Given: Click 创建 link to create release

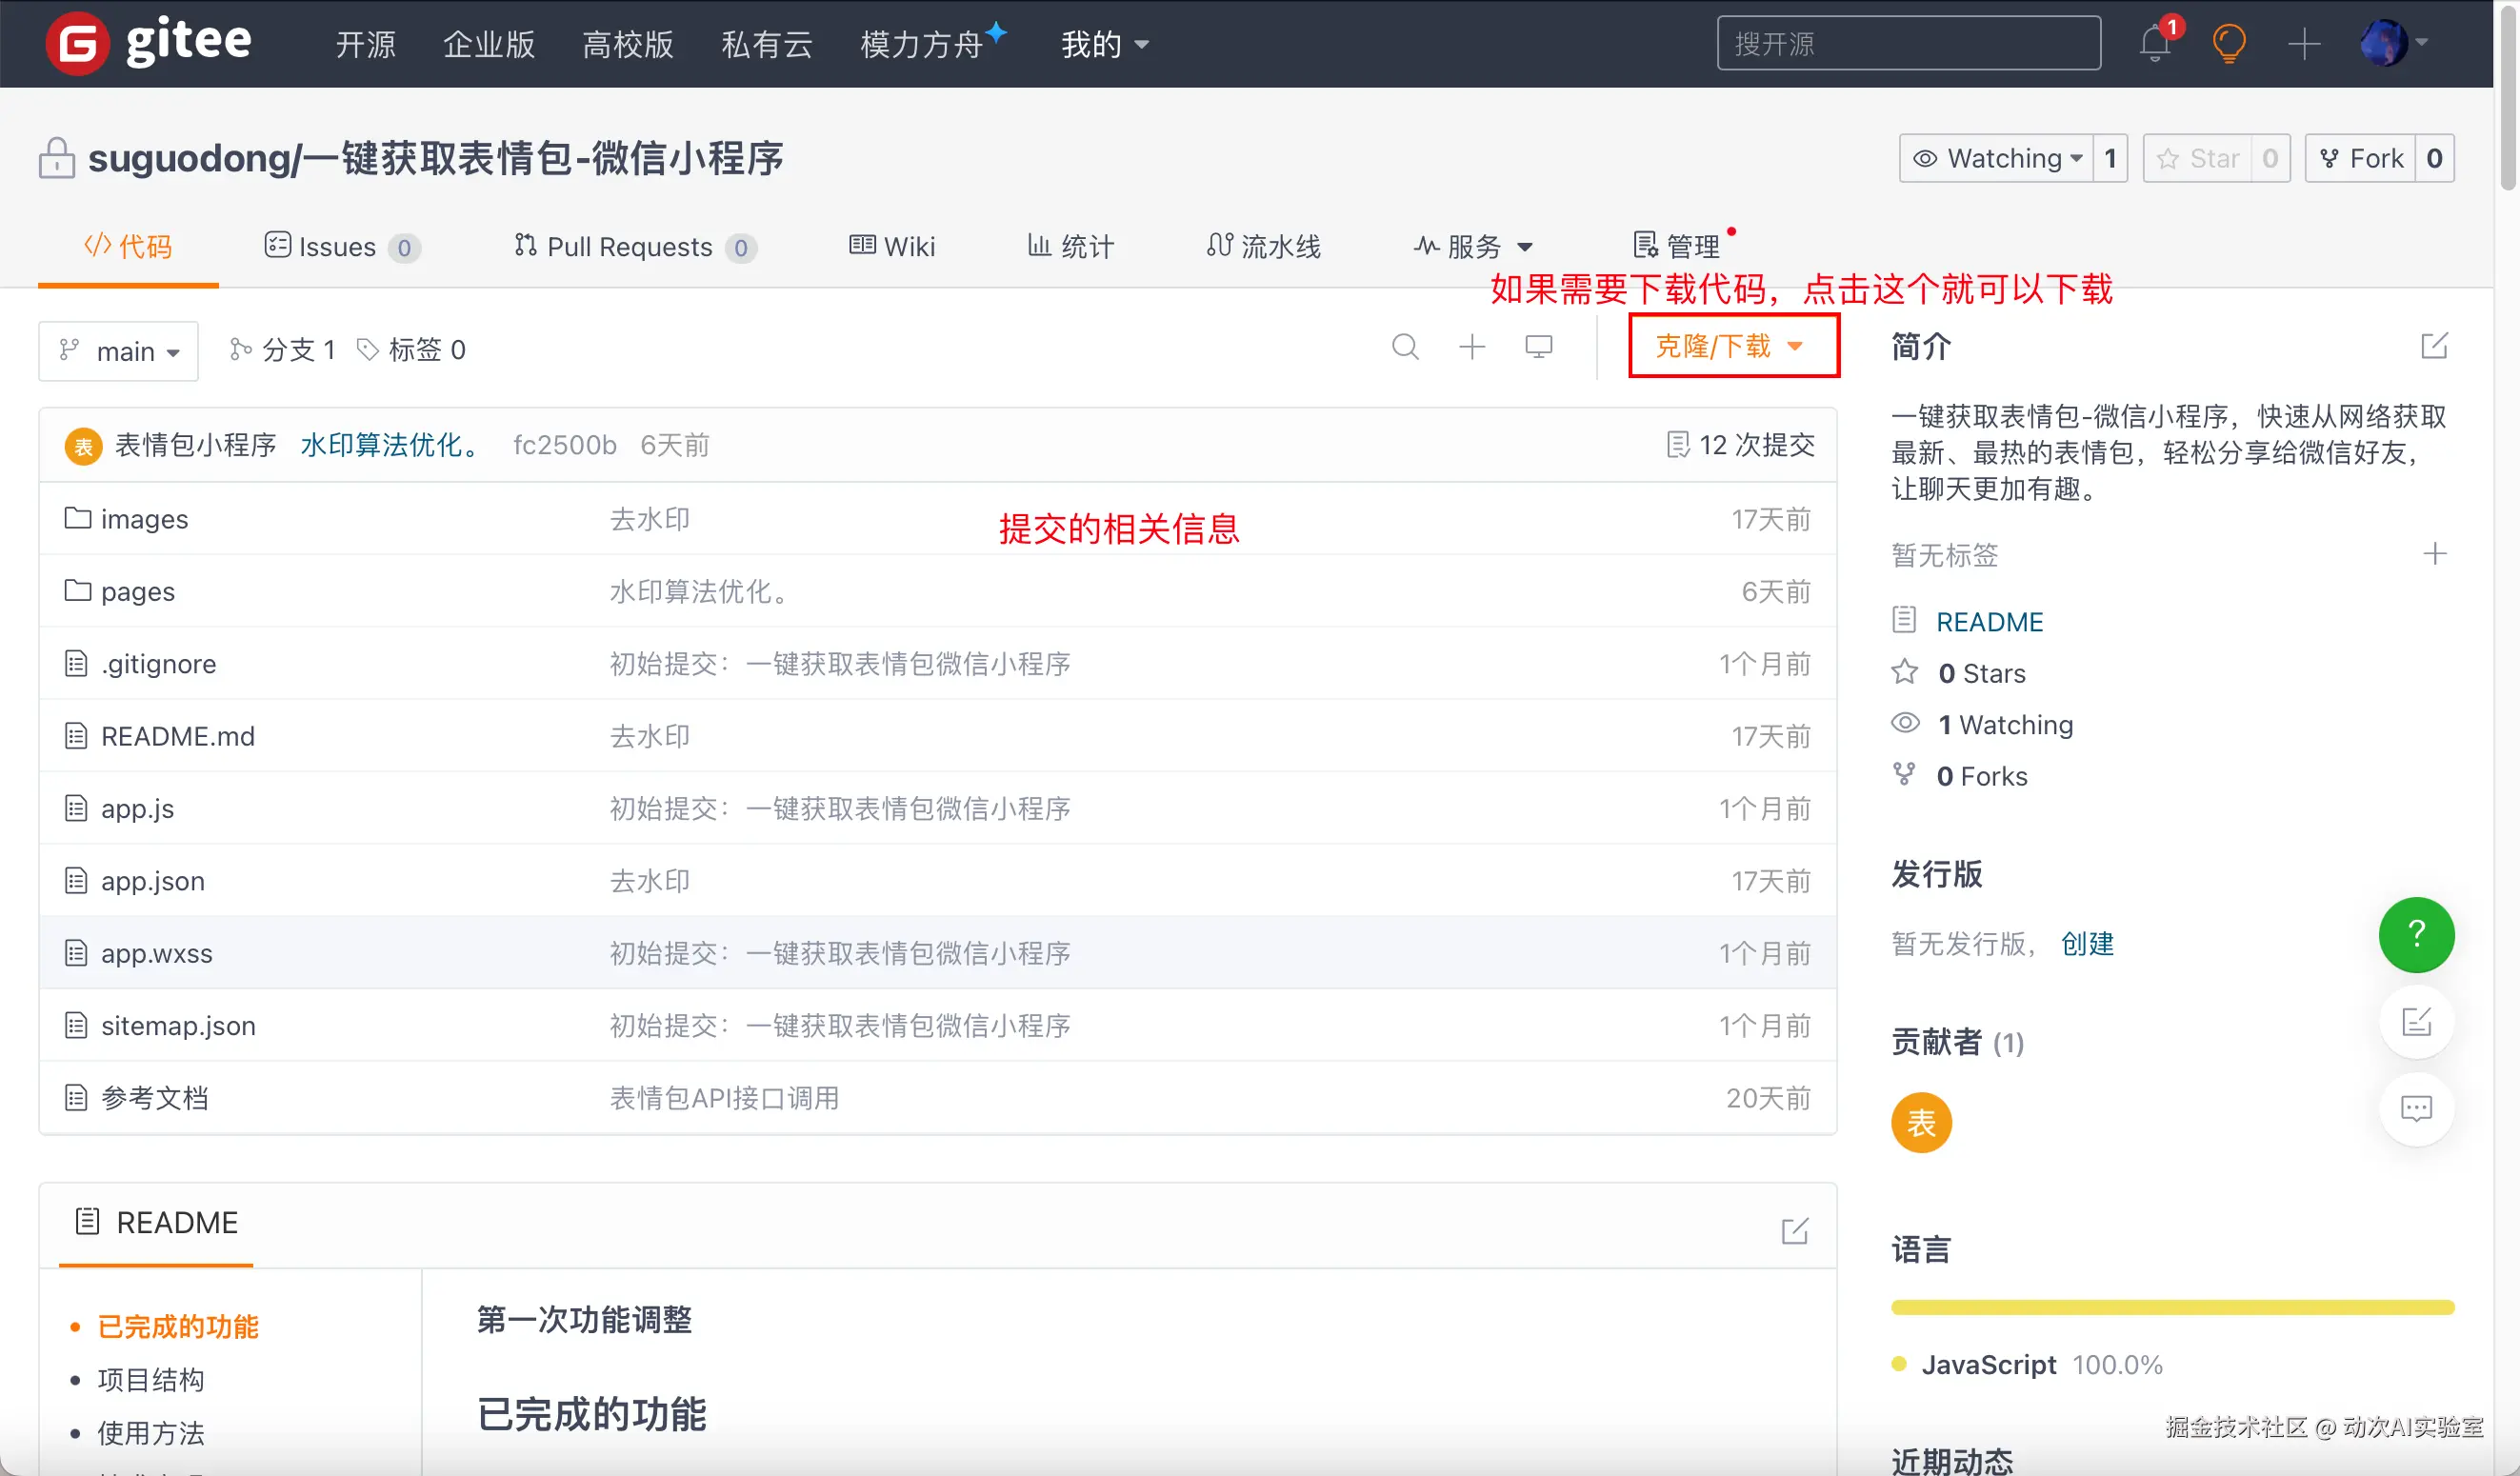Looking at the screenshot, I should (x=2087, y=943).
